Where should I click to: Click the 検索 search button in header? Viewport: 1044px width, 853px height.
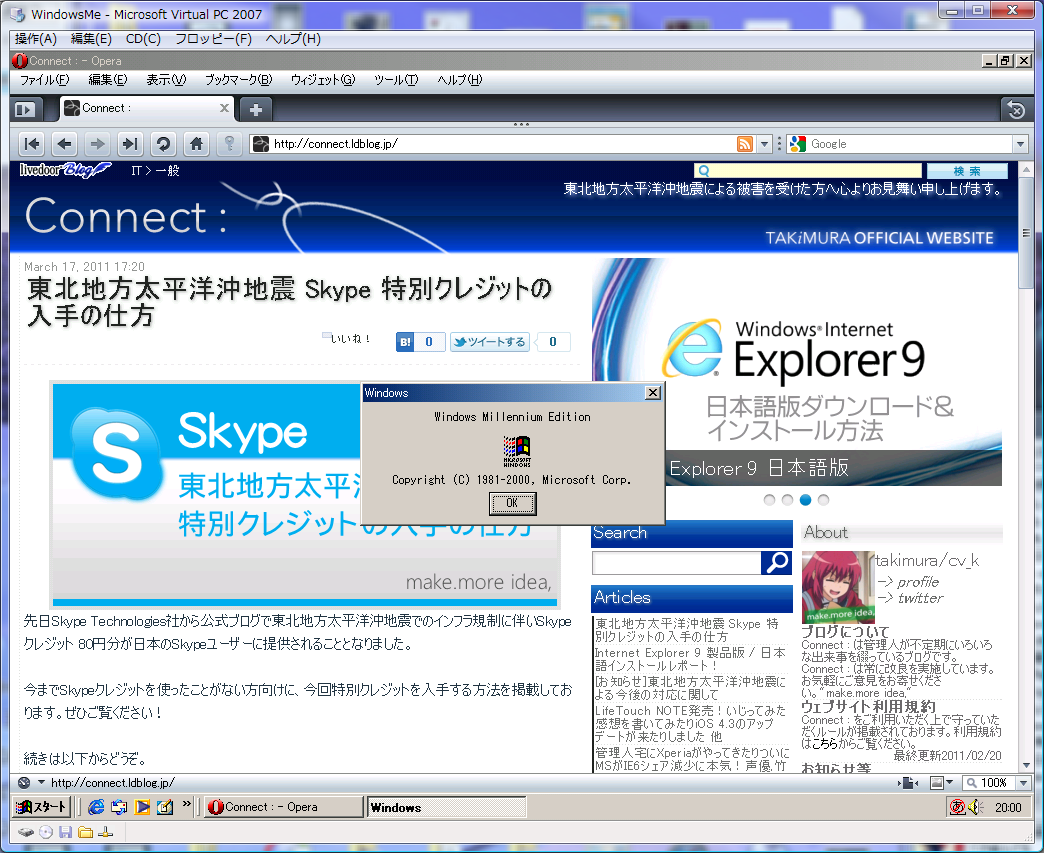[x=967, y=171]
